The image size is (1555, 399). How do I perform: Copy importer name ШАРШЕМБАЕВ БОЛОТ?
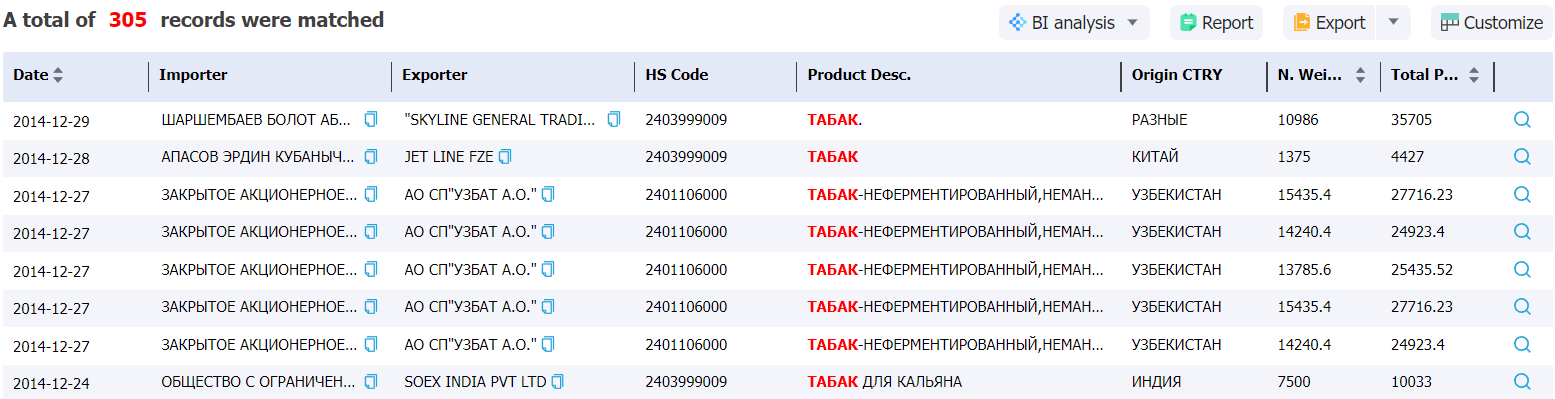[x=371, y=119]
